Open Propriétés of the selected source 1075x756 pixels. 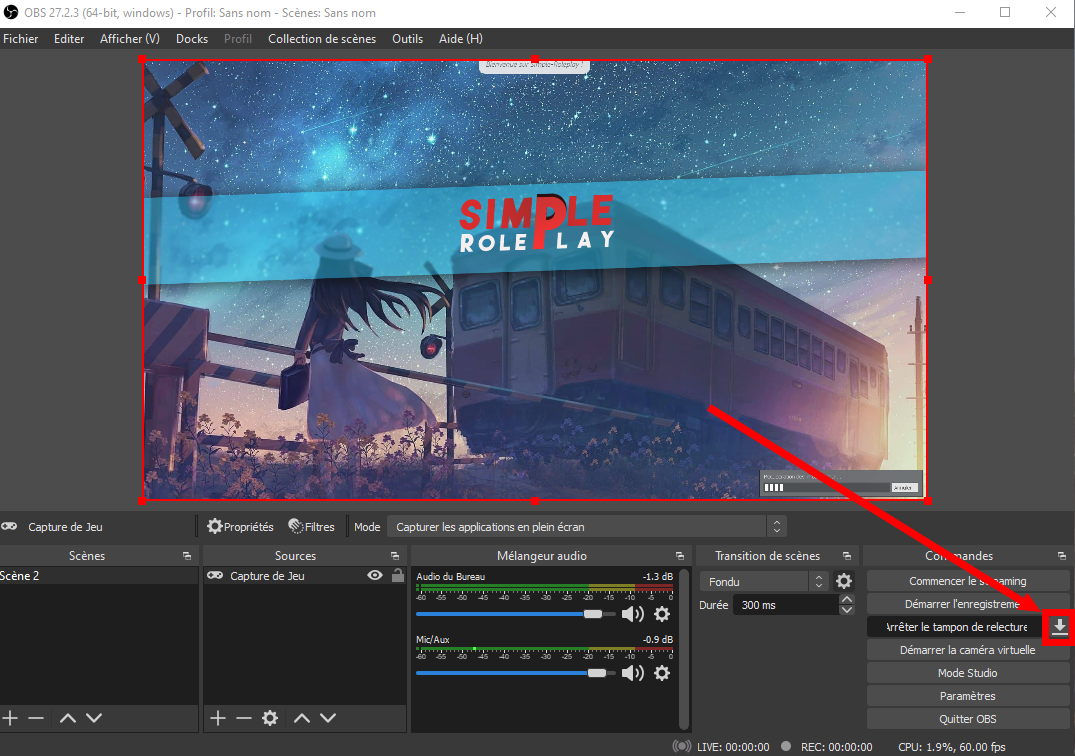click(x=240, y=526)
